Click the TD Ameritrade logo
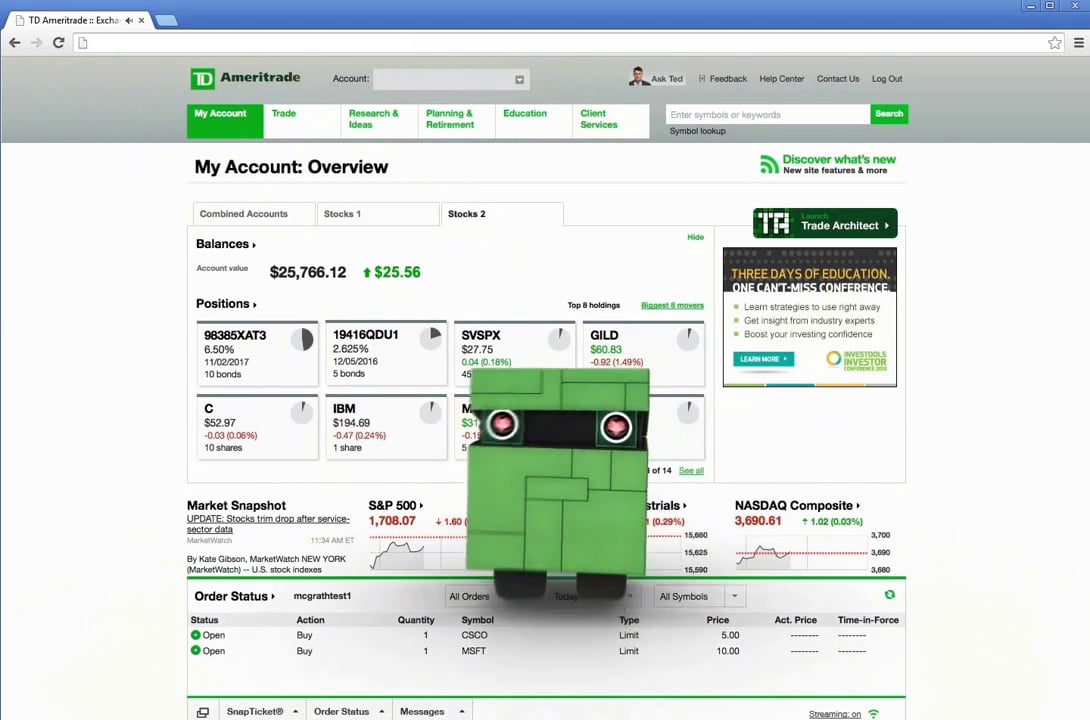This screenshot has width=1090, height=720. coord(245,79)
